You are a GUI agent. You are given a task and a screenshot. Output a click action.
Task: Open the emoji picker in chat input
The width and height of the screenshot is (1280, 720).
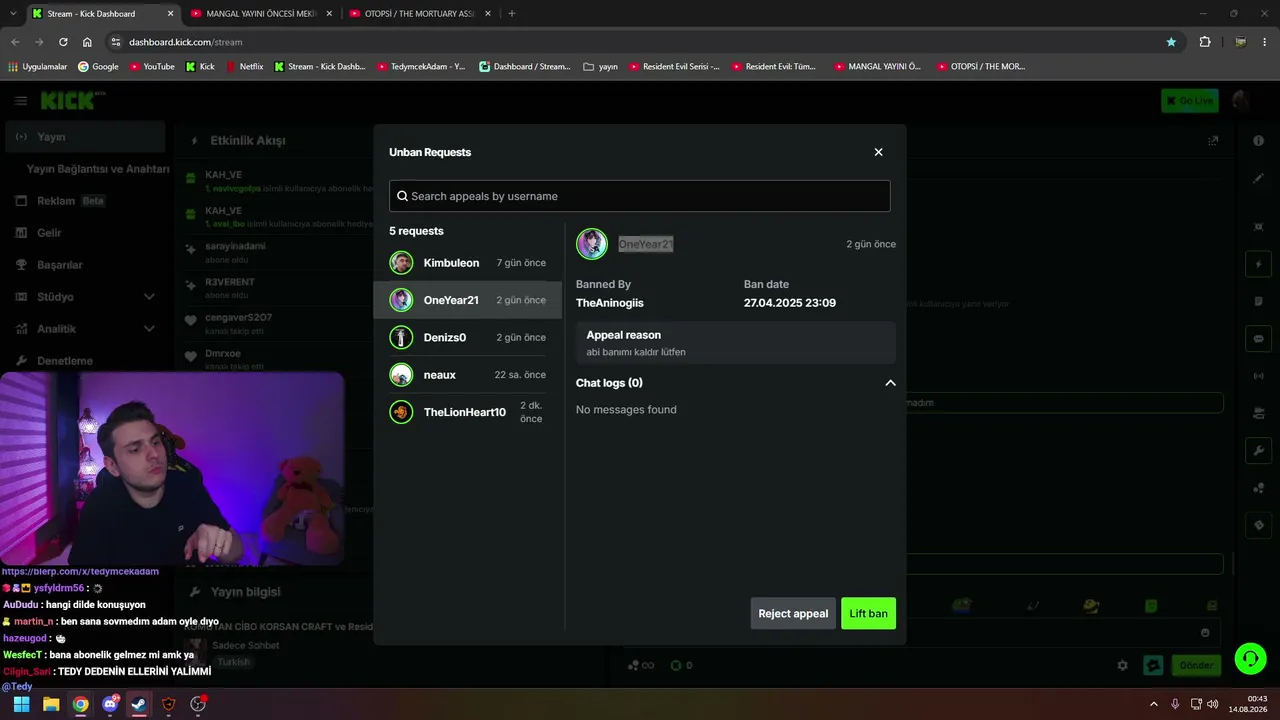pyautogui.click(x=1205, y=632)
